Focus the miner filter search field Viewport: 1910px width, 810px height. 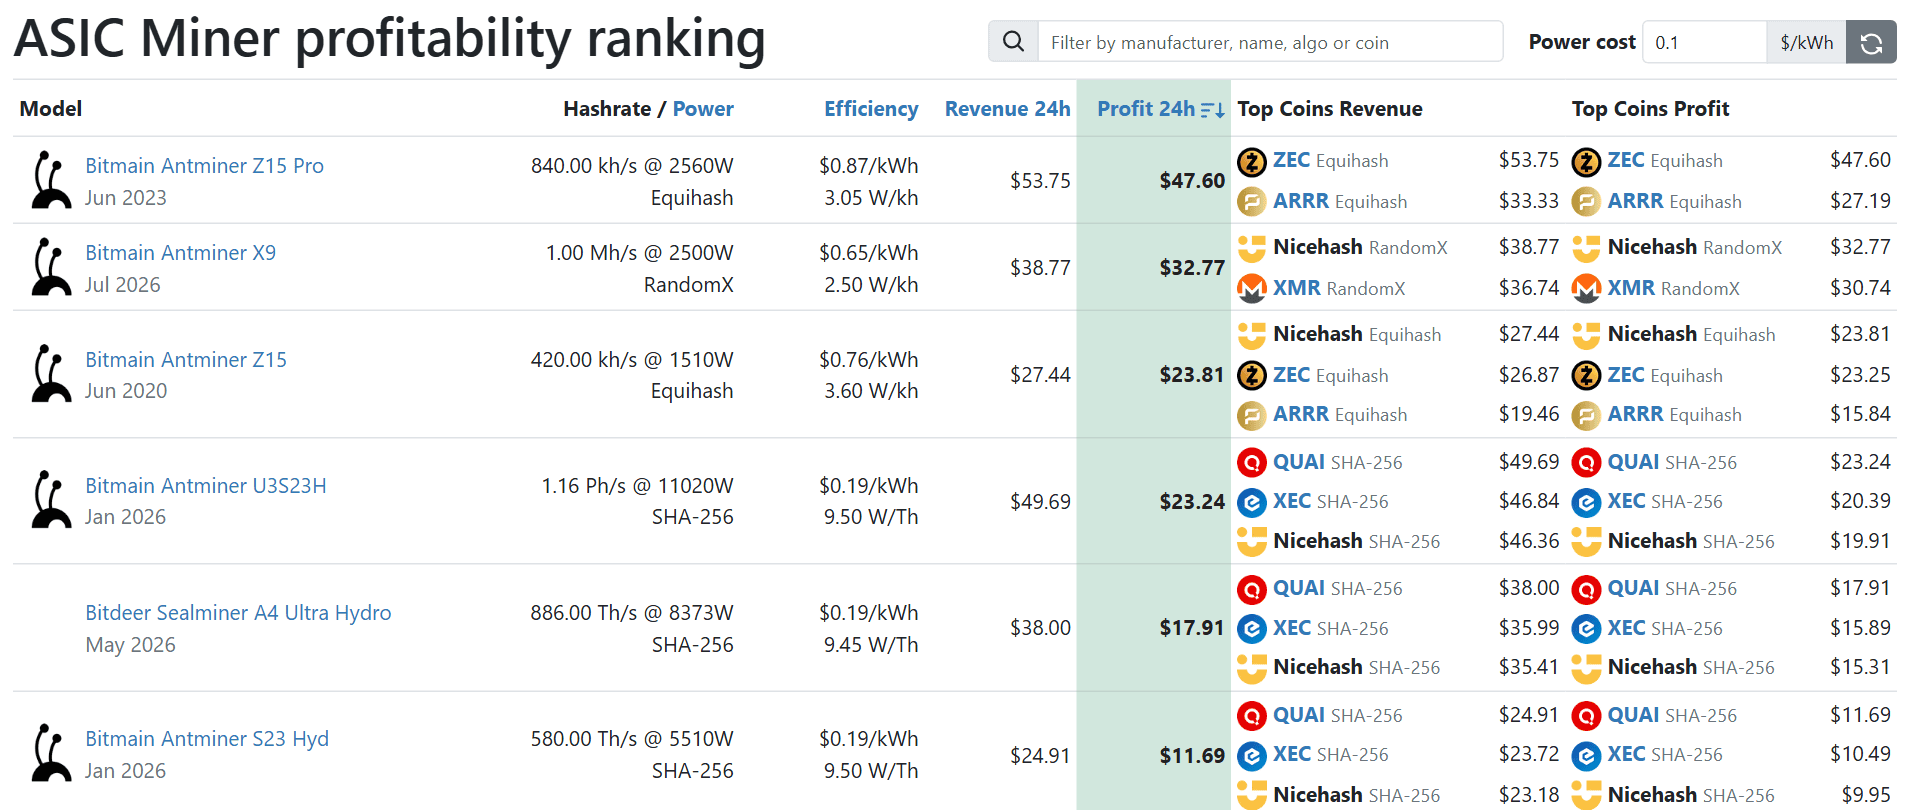tap(1270, 42)
